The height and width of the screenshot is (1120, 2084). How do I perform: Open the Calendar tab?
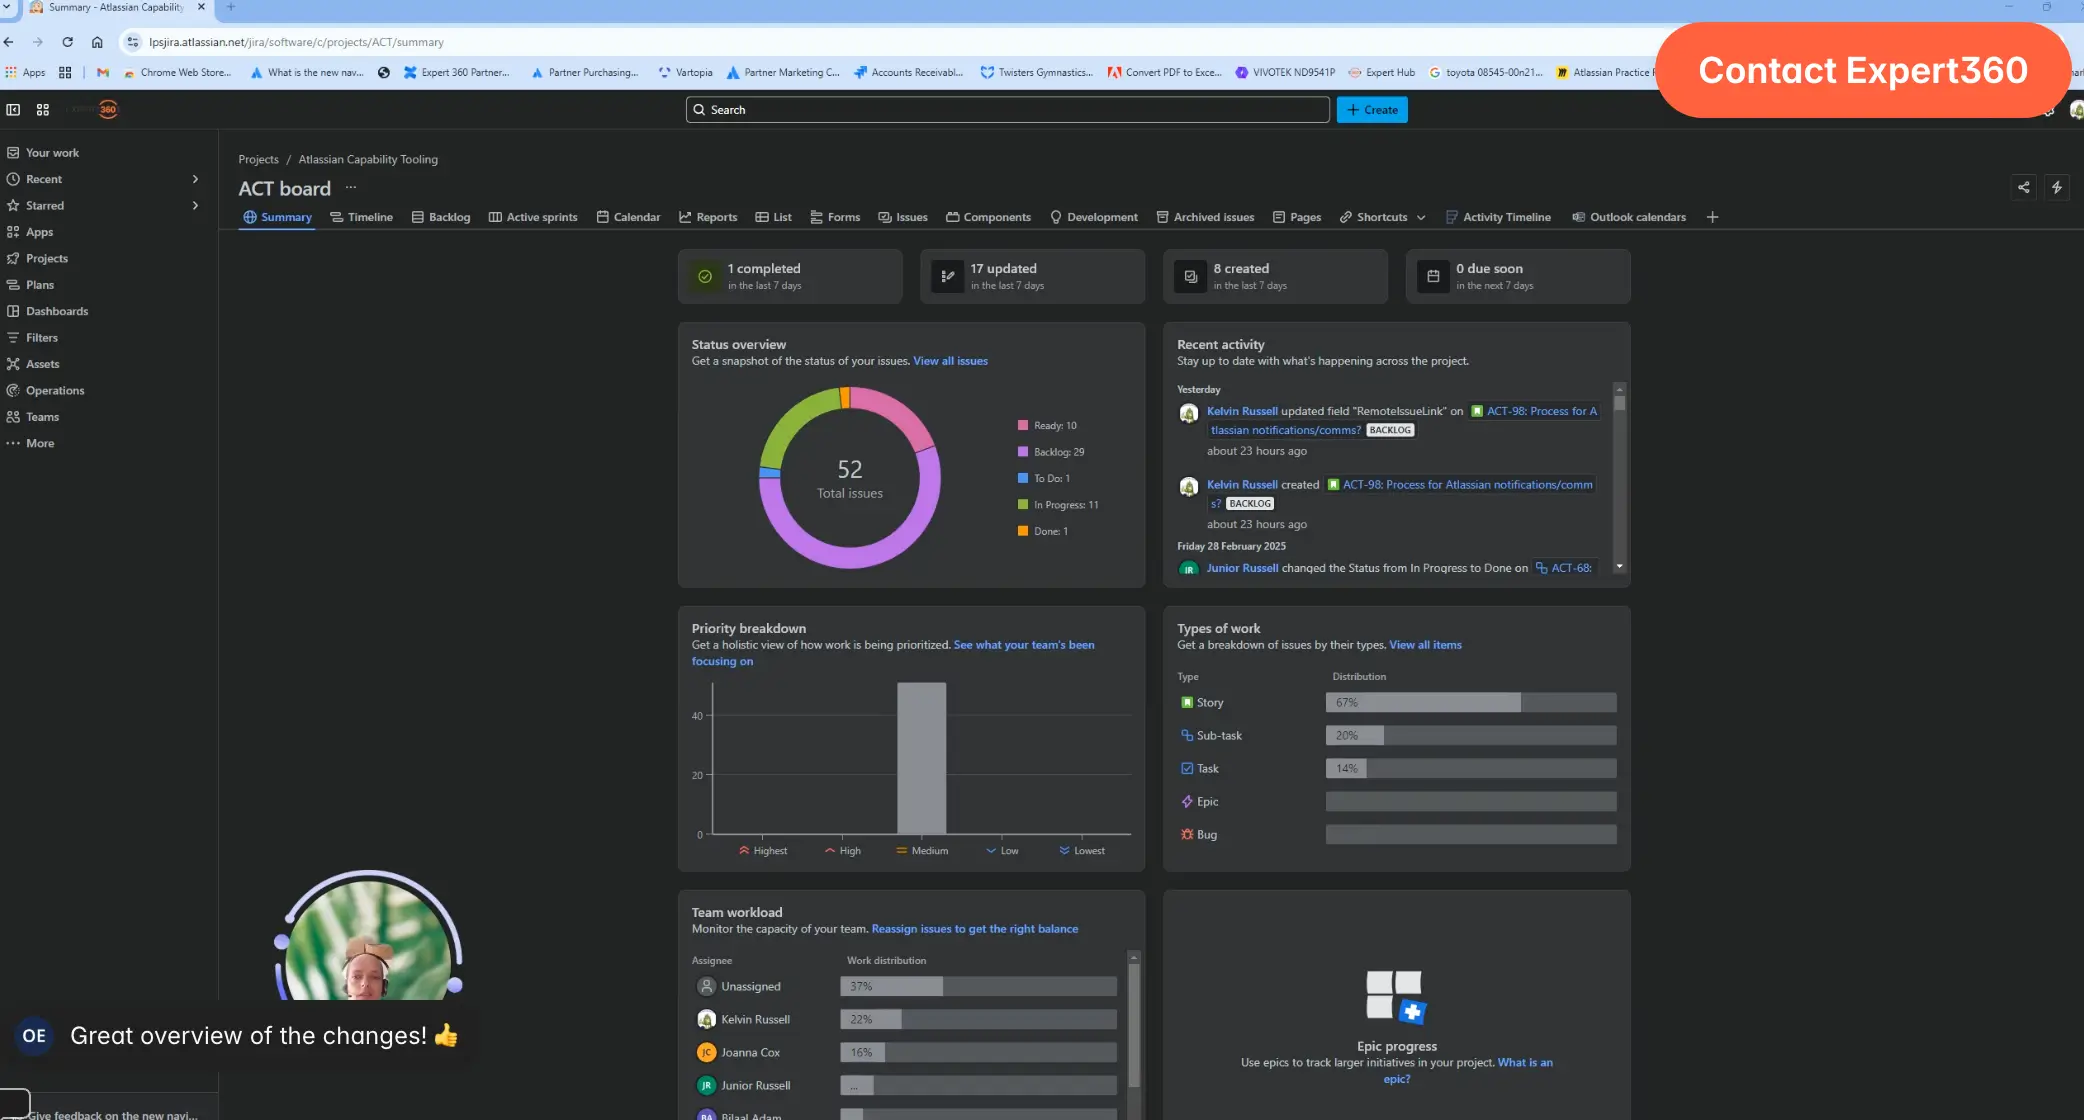[x=628, y=217]
